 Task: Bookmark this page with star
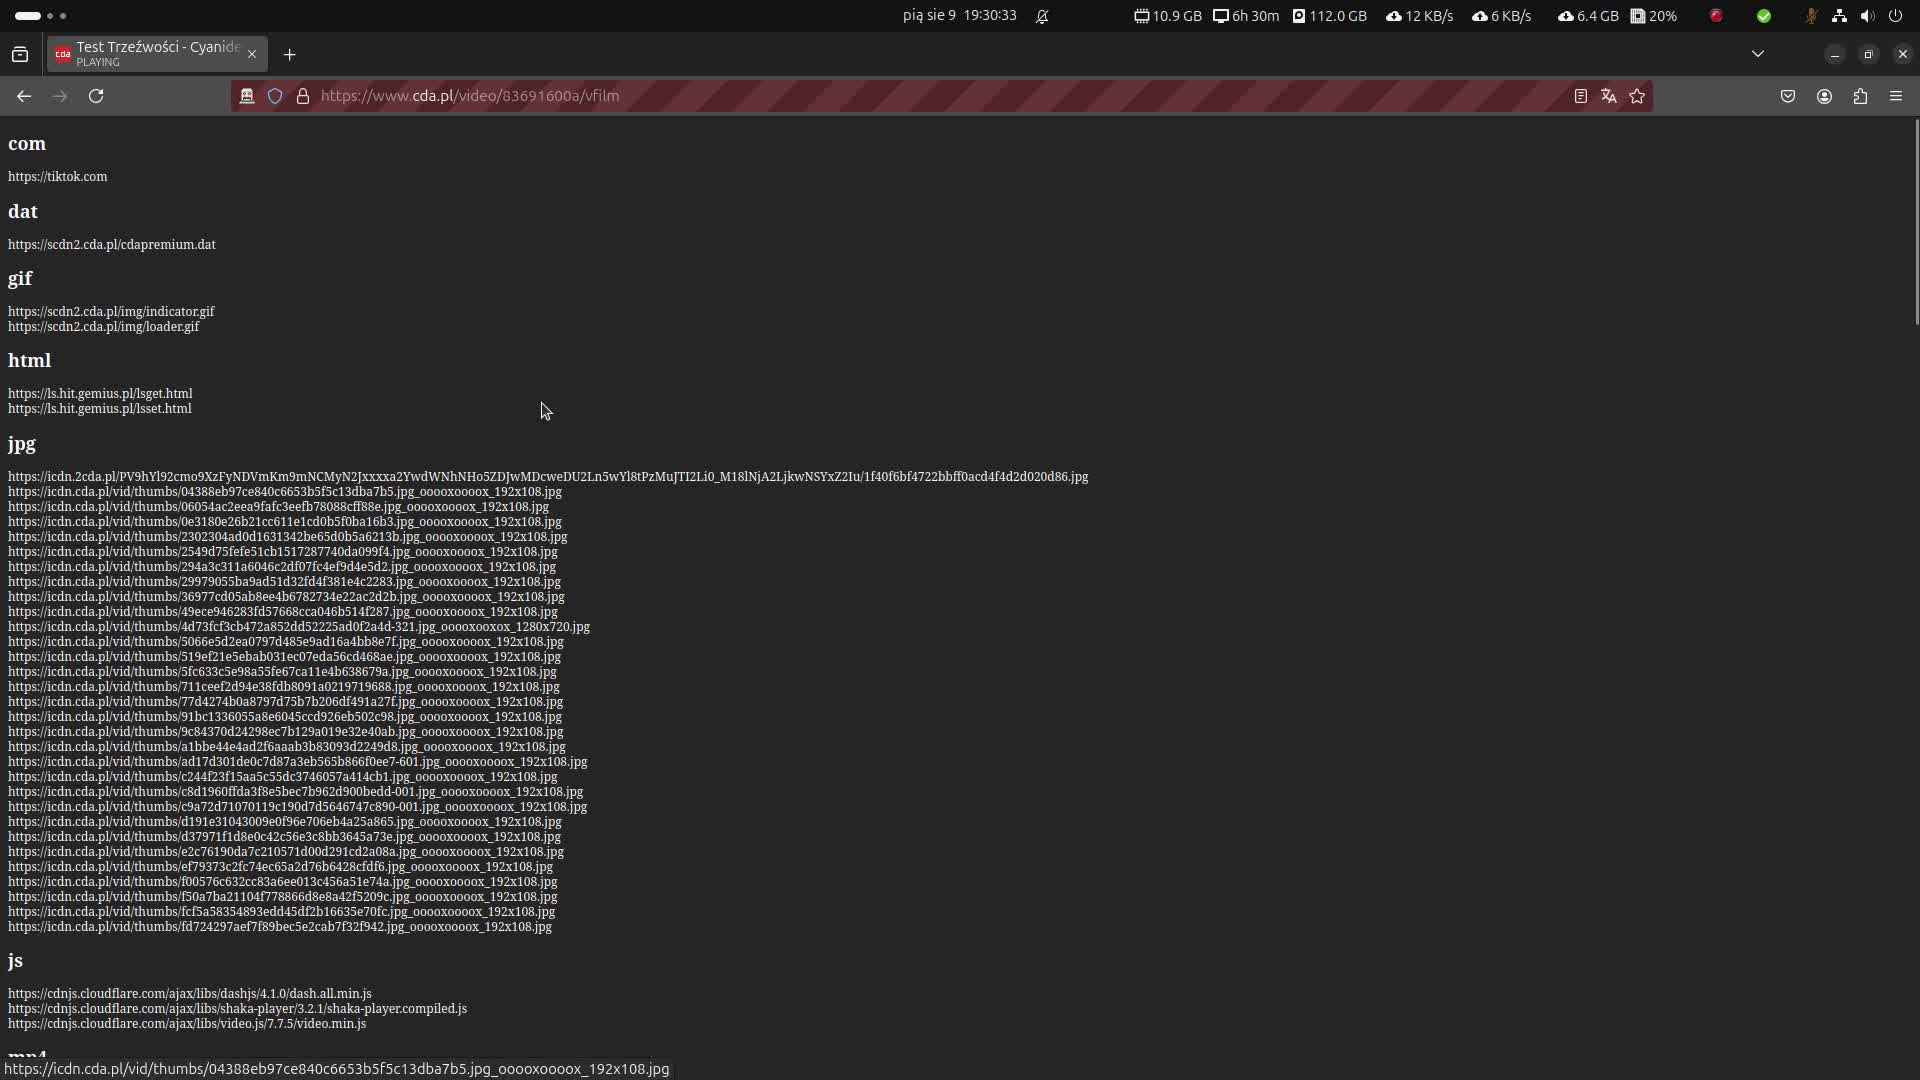coord(1637,96)
